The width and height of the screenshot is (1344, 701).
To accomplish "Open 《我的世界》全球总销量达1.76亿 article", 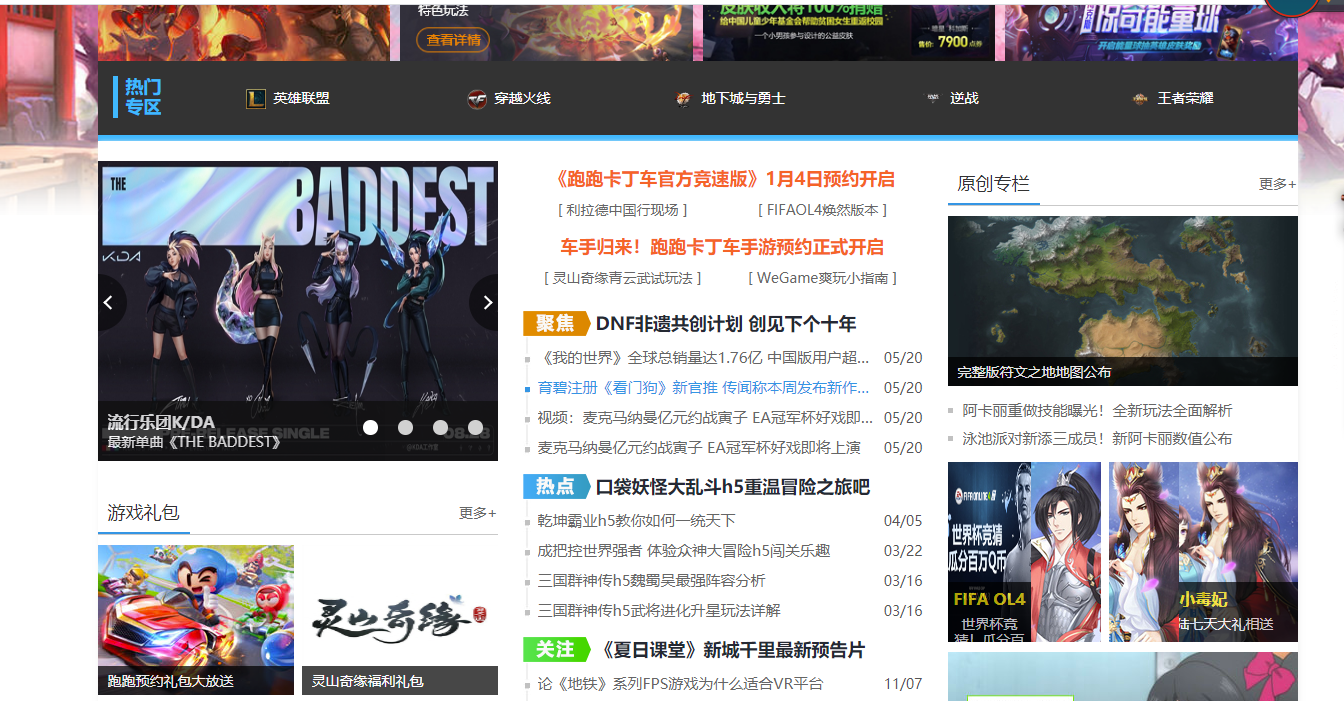I will (704, 358).
